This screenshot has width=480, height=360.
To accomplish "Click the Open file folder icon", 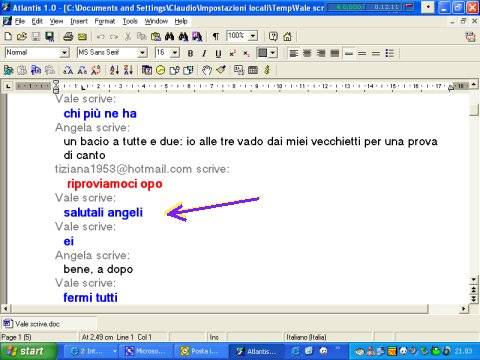I will tap(22, 36).
